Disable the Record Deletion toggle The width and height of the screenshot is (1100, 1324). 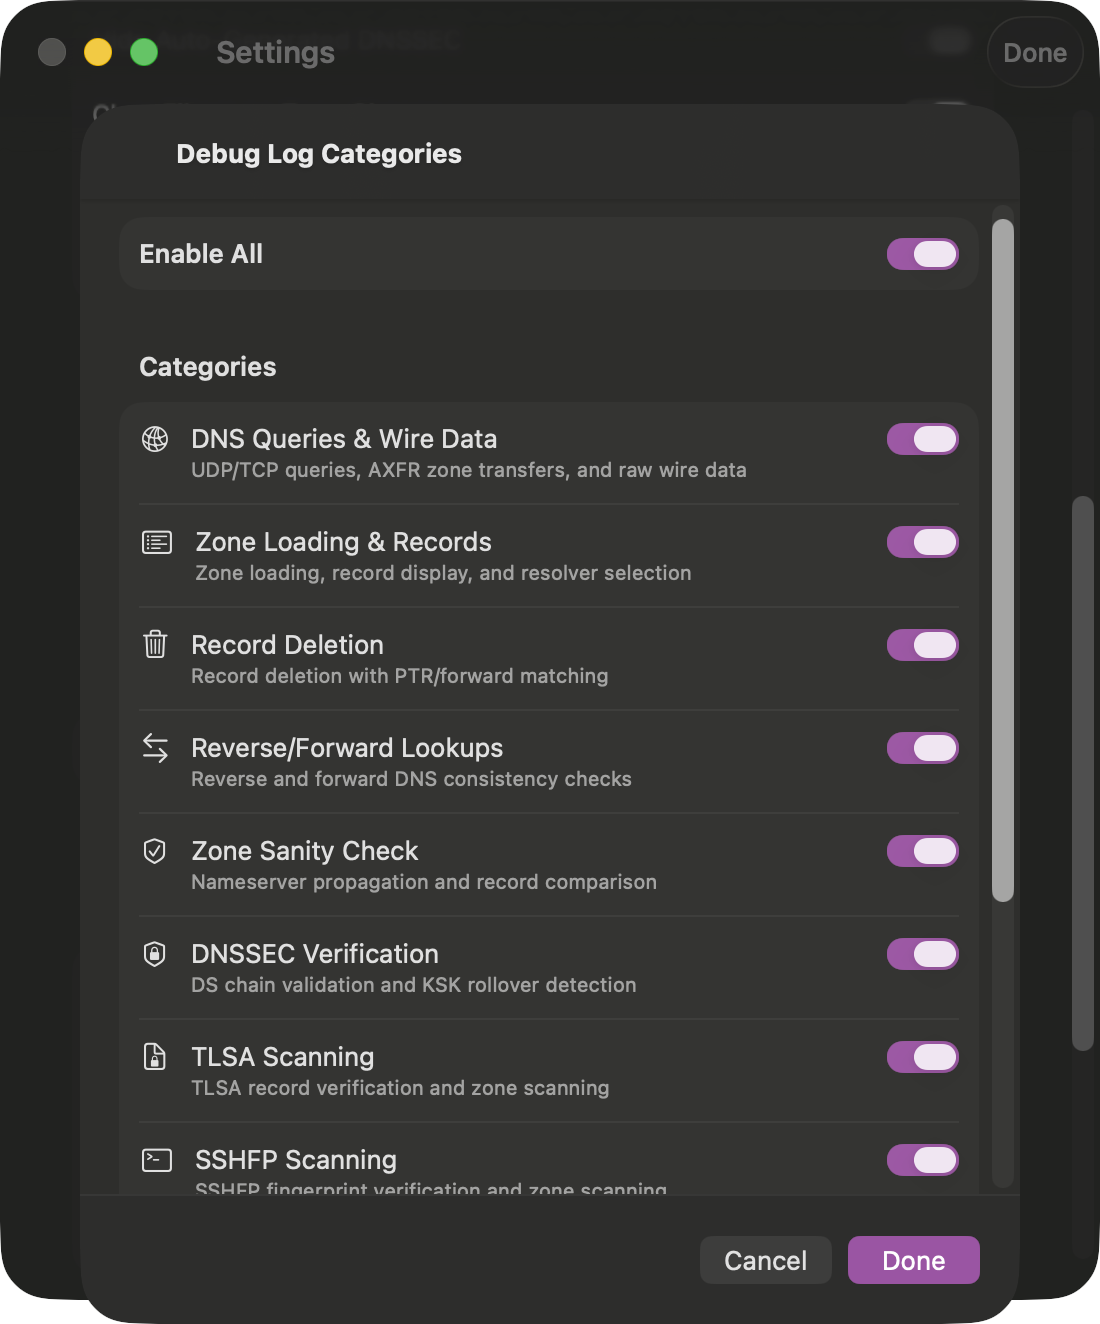(922, 645)
